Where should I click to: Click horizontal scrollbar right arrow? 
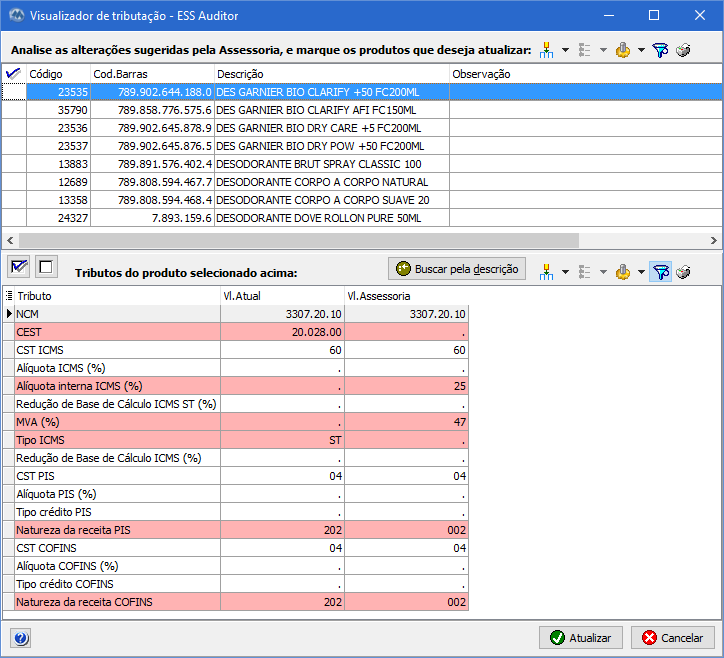[x=714, y=240]
